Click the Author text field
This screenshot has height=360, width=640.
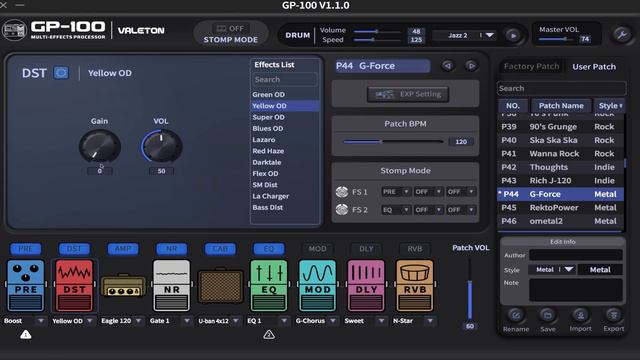[x=576, y=255]
